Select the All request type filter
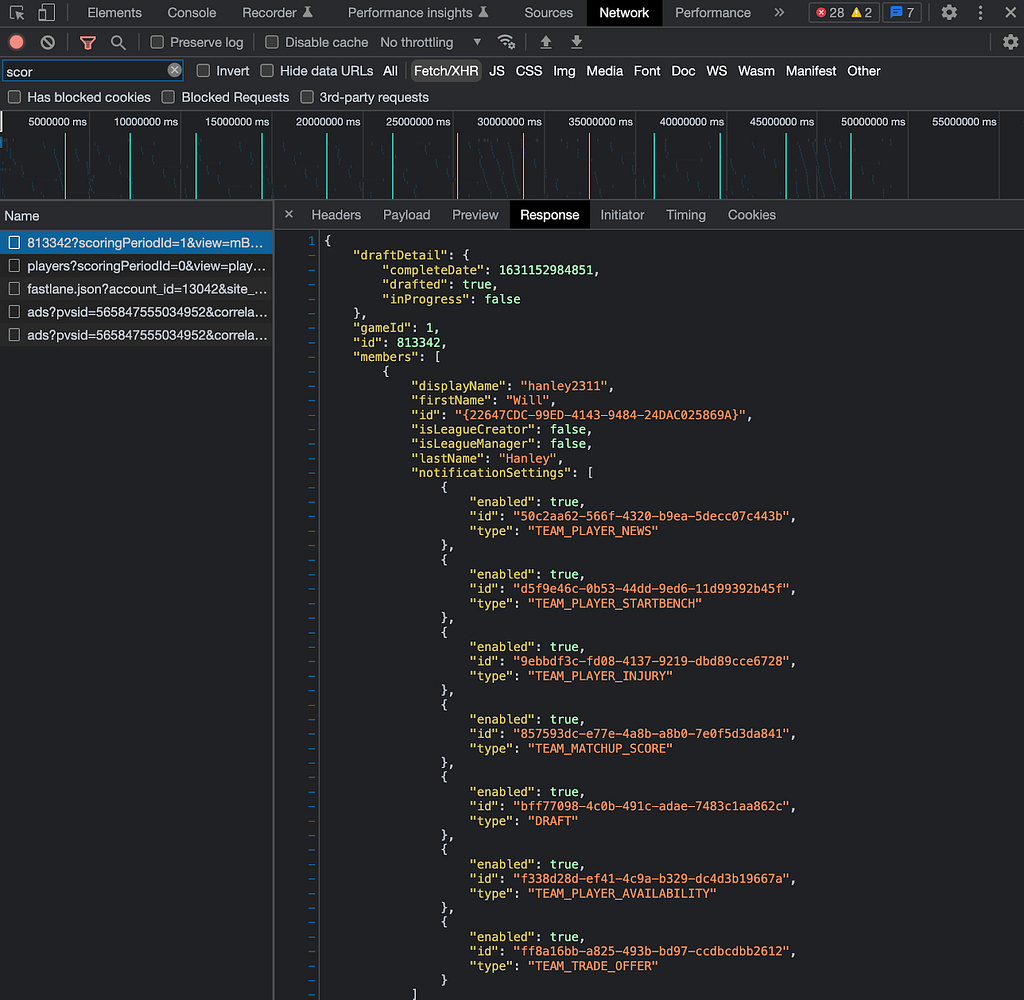Viewport: 1024px width, 1000px height. [391, 71]
